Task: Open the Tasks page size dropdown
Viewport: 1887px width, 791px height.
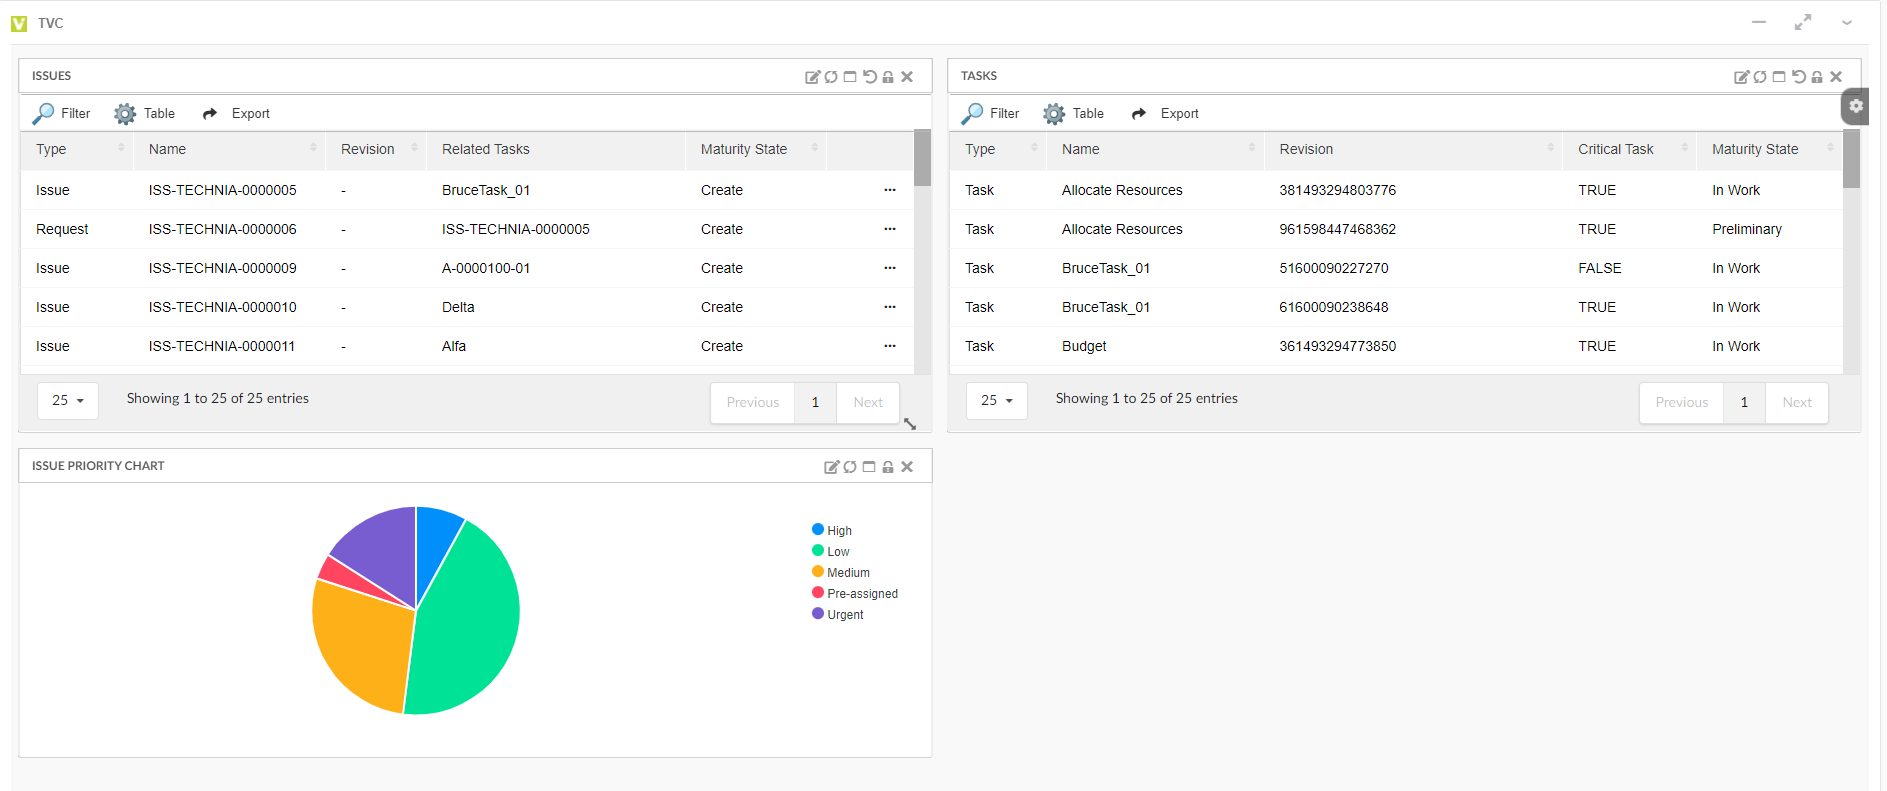Action: (x=996, y=400)
